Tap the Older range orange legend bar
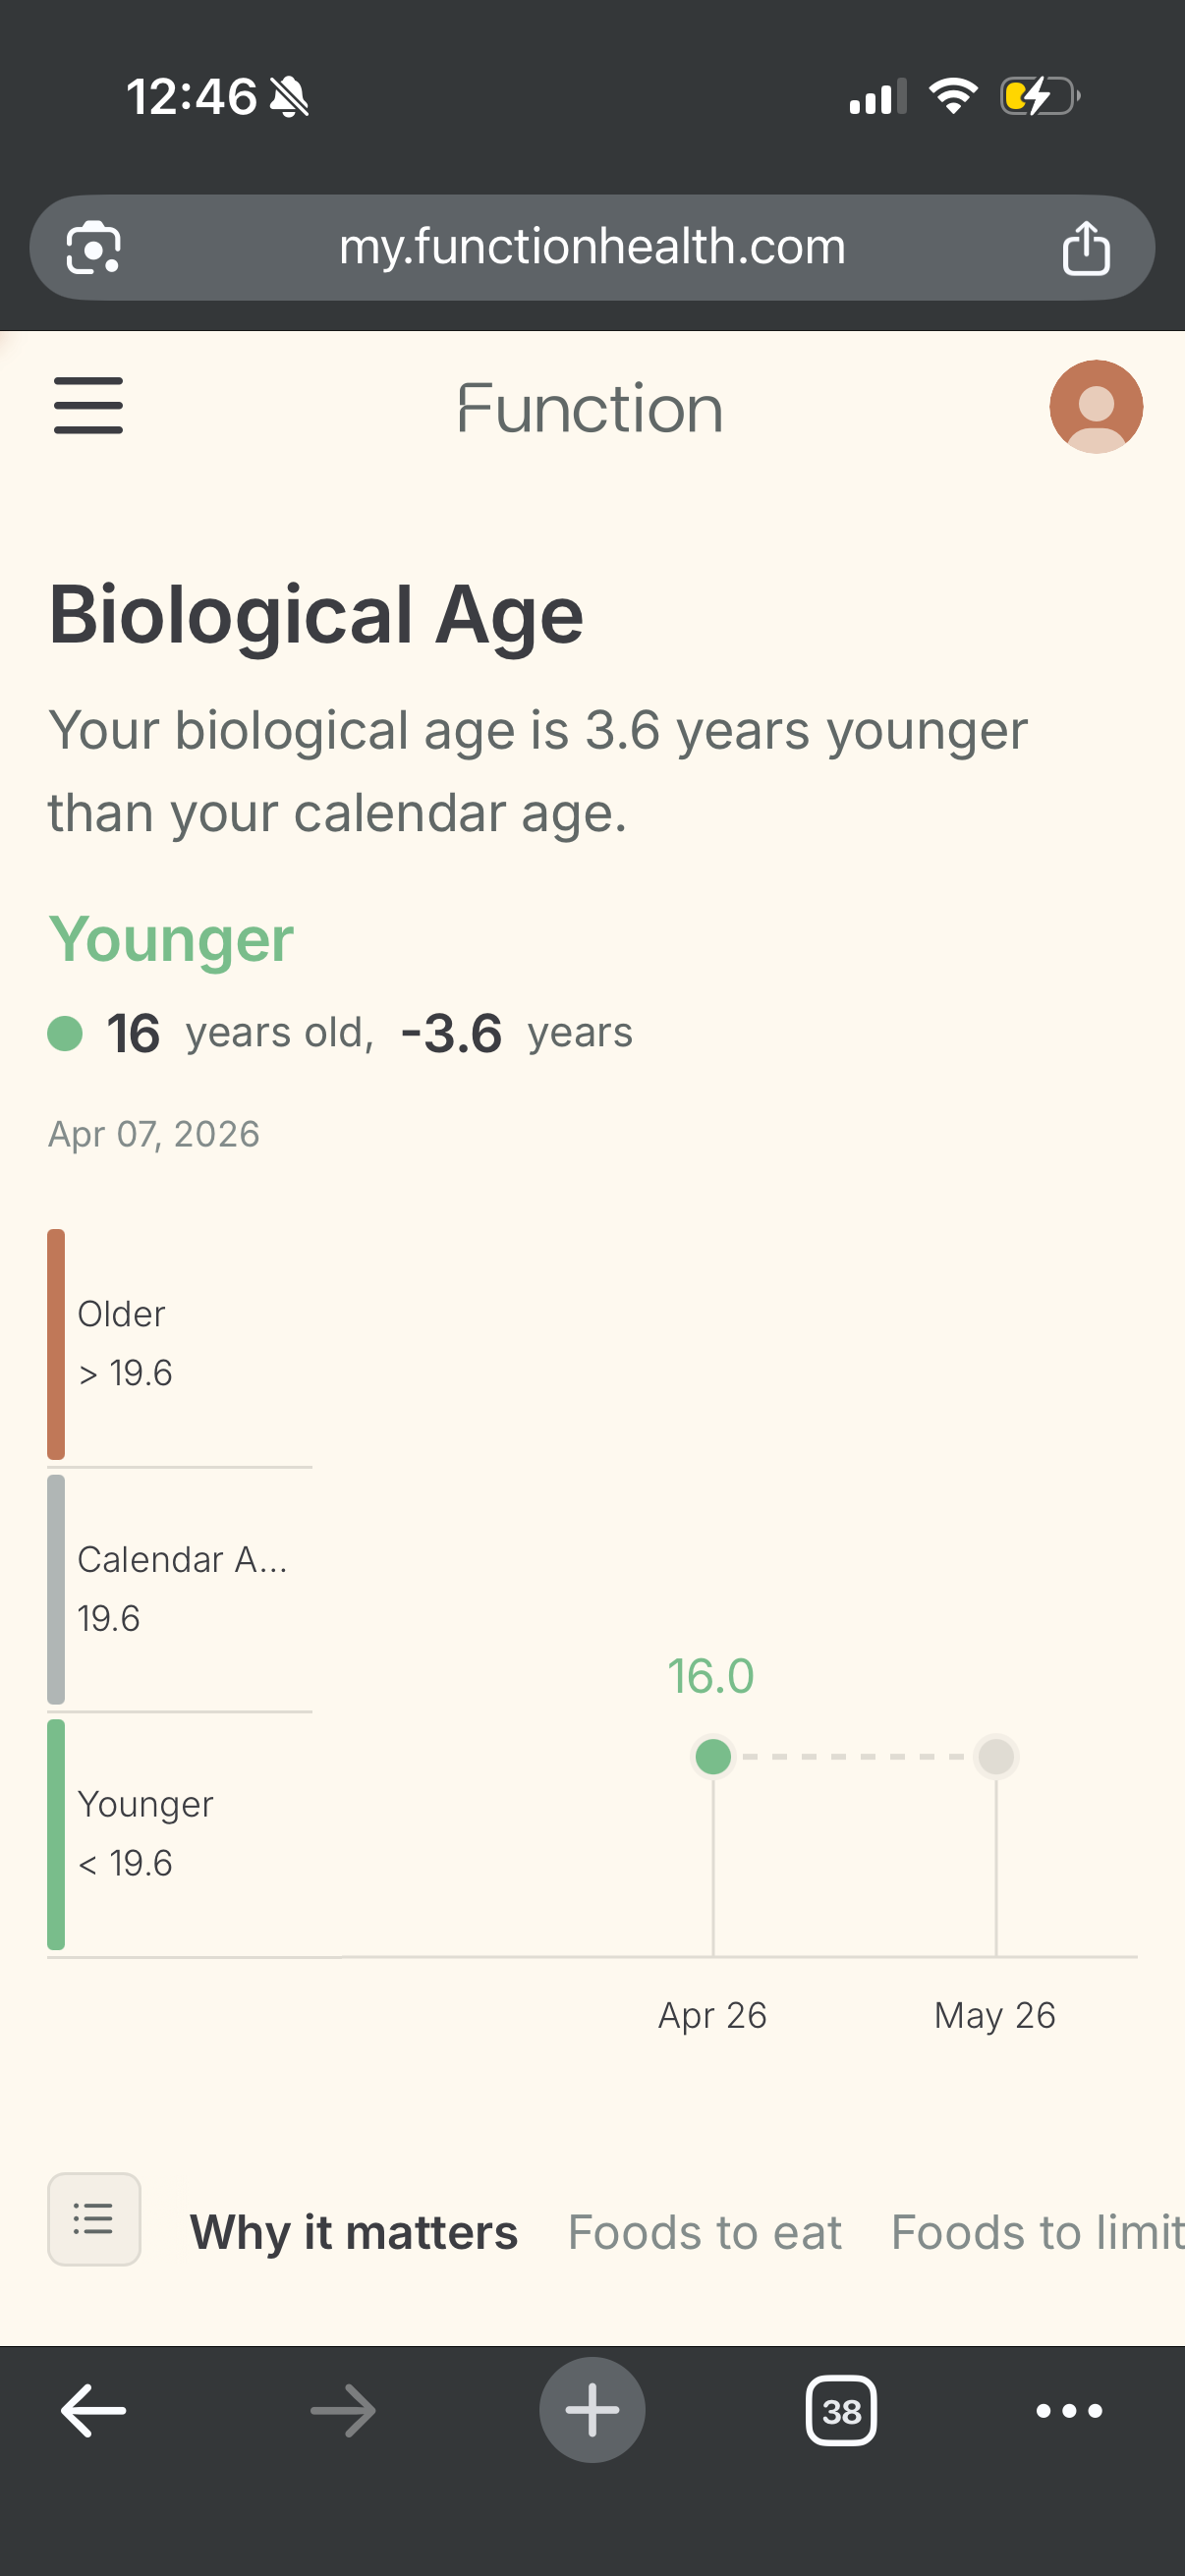This screenshot has height=2576, width=1185. pos(56,1344)
